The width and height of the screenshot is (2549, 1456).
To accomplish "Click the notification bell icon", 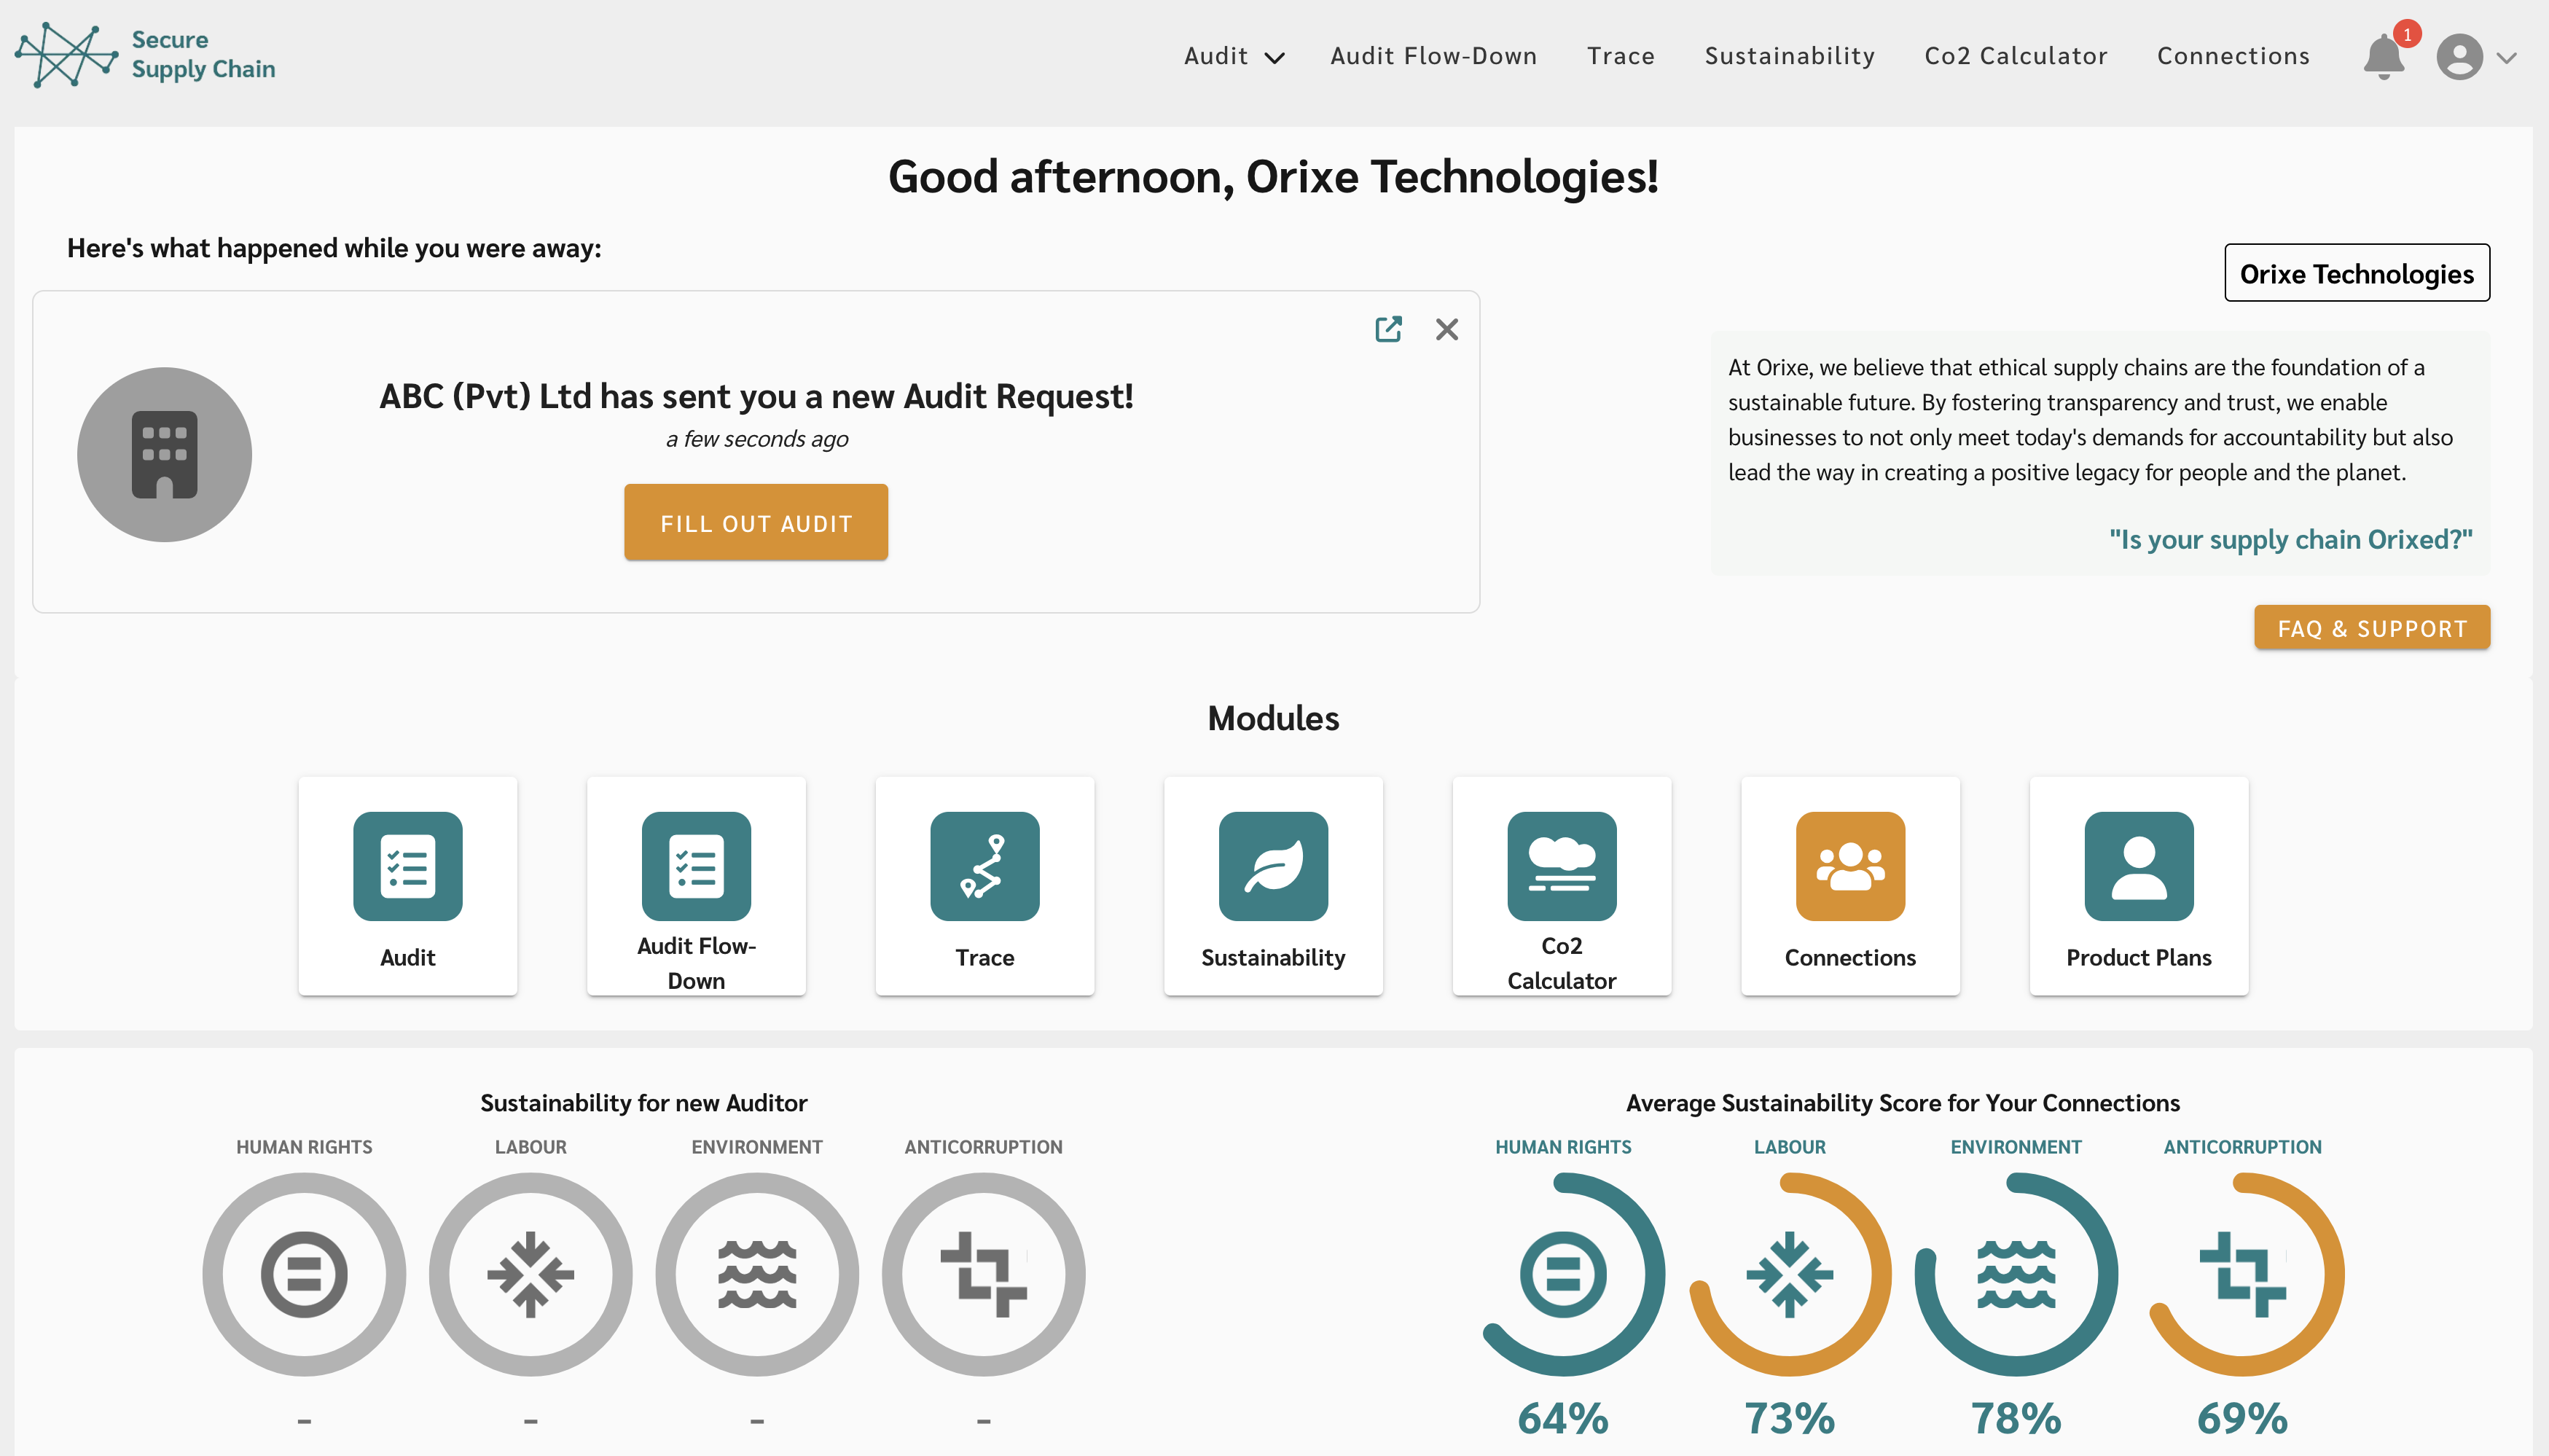I will [2384, 57].
